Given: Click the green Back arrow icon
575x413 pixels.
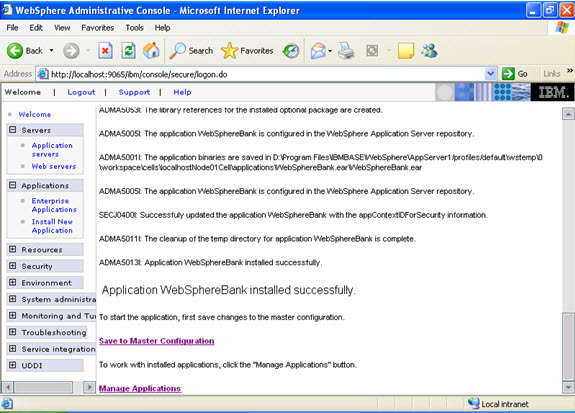Looking at the screenshot, I should 15,51.
